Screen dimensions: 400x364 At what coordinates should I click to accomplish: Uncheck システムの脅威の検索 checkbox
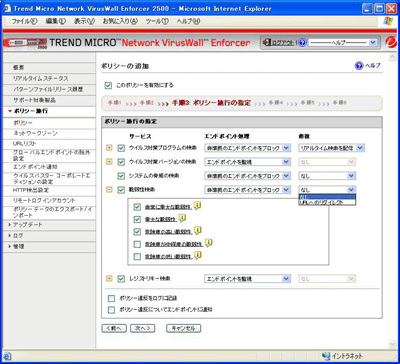click(121, 176)
